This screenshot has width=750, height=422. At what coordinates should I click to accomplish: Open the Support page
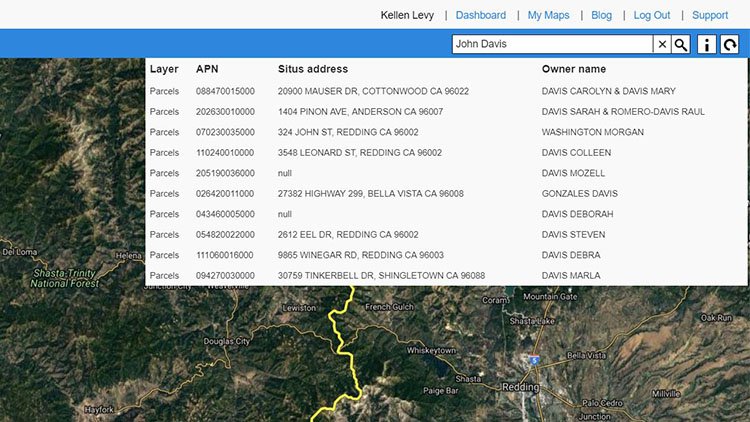[710, 15]
